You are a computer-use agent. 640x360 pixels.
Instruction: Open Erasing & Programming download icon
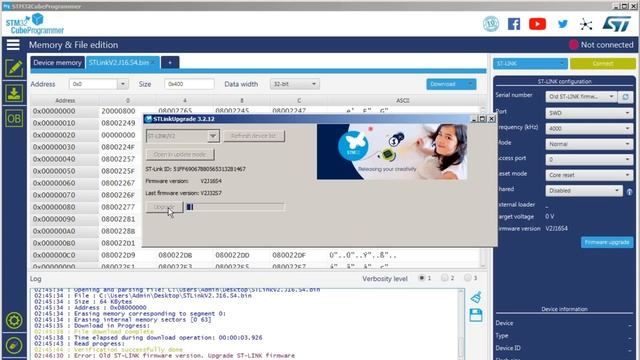coord(14,93)
